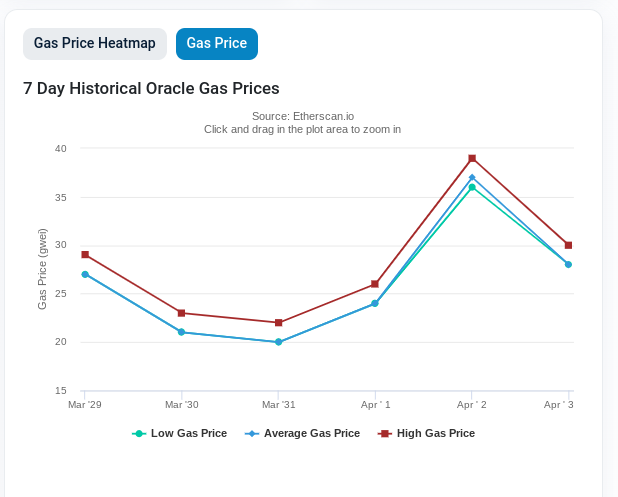Select the High Gas Price peak on Apr 2
Viewport: 618px width, 497px height.
[472, 158]
